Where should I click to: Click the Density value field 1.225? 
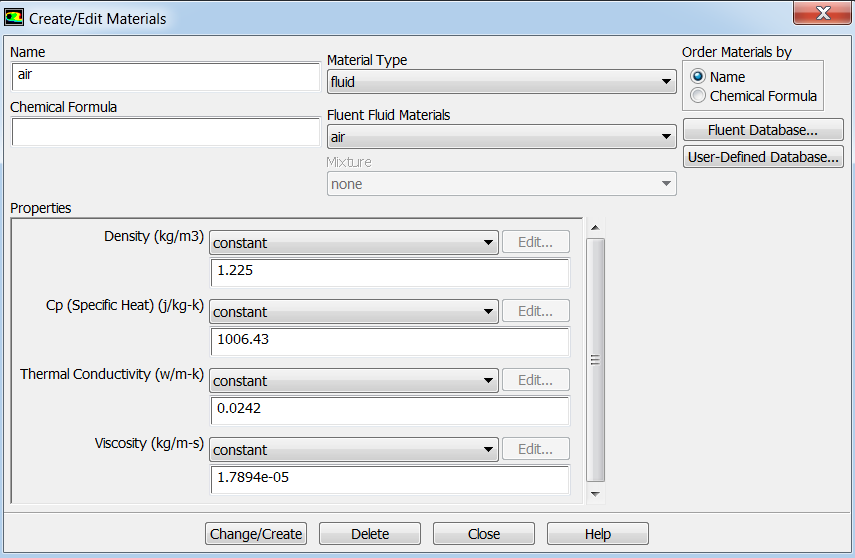(x=390, y=273)
